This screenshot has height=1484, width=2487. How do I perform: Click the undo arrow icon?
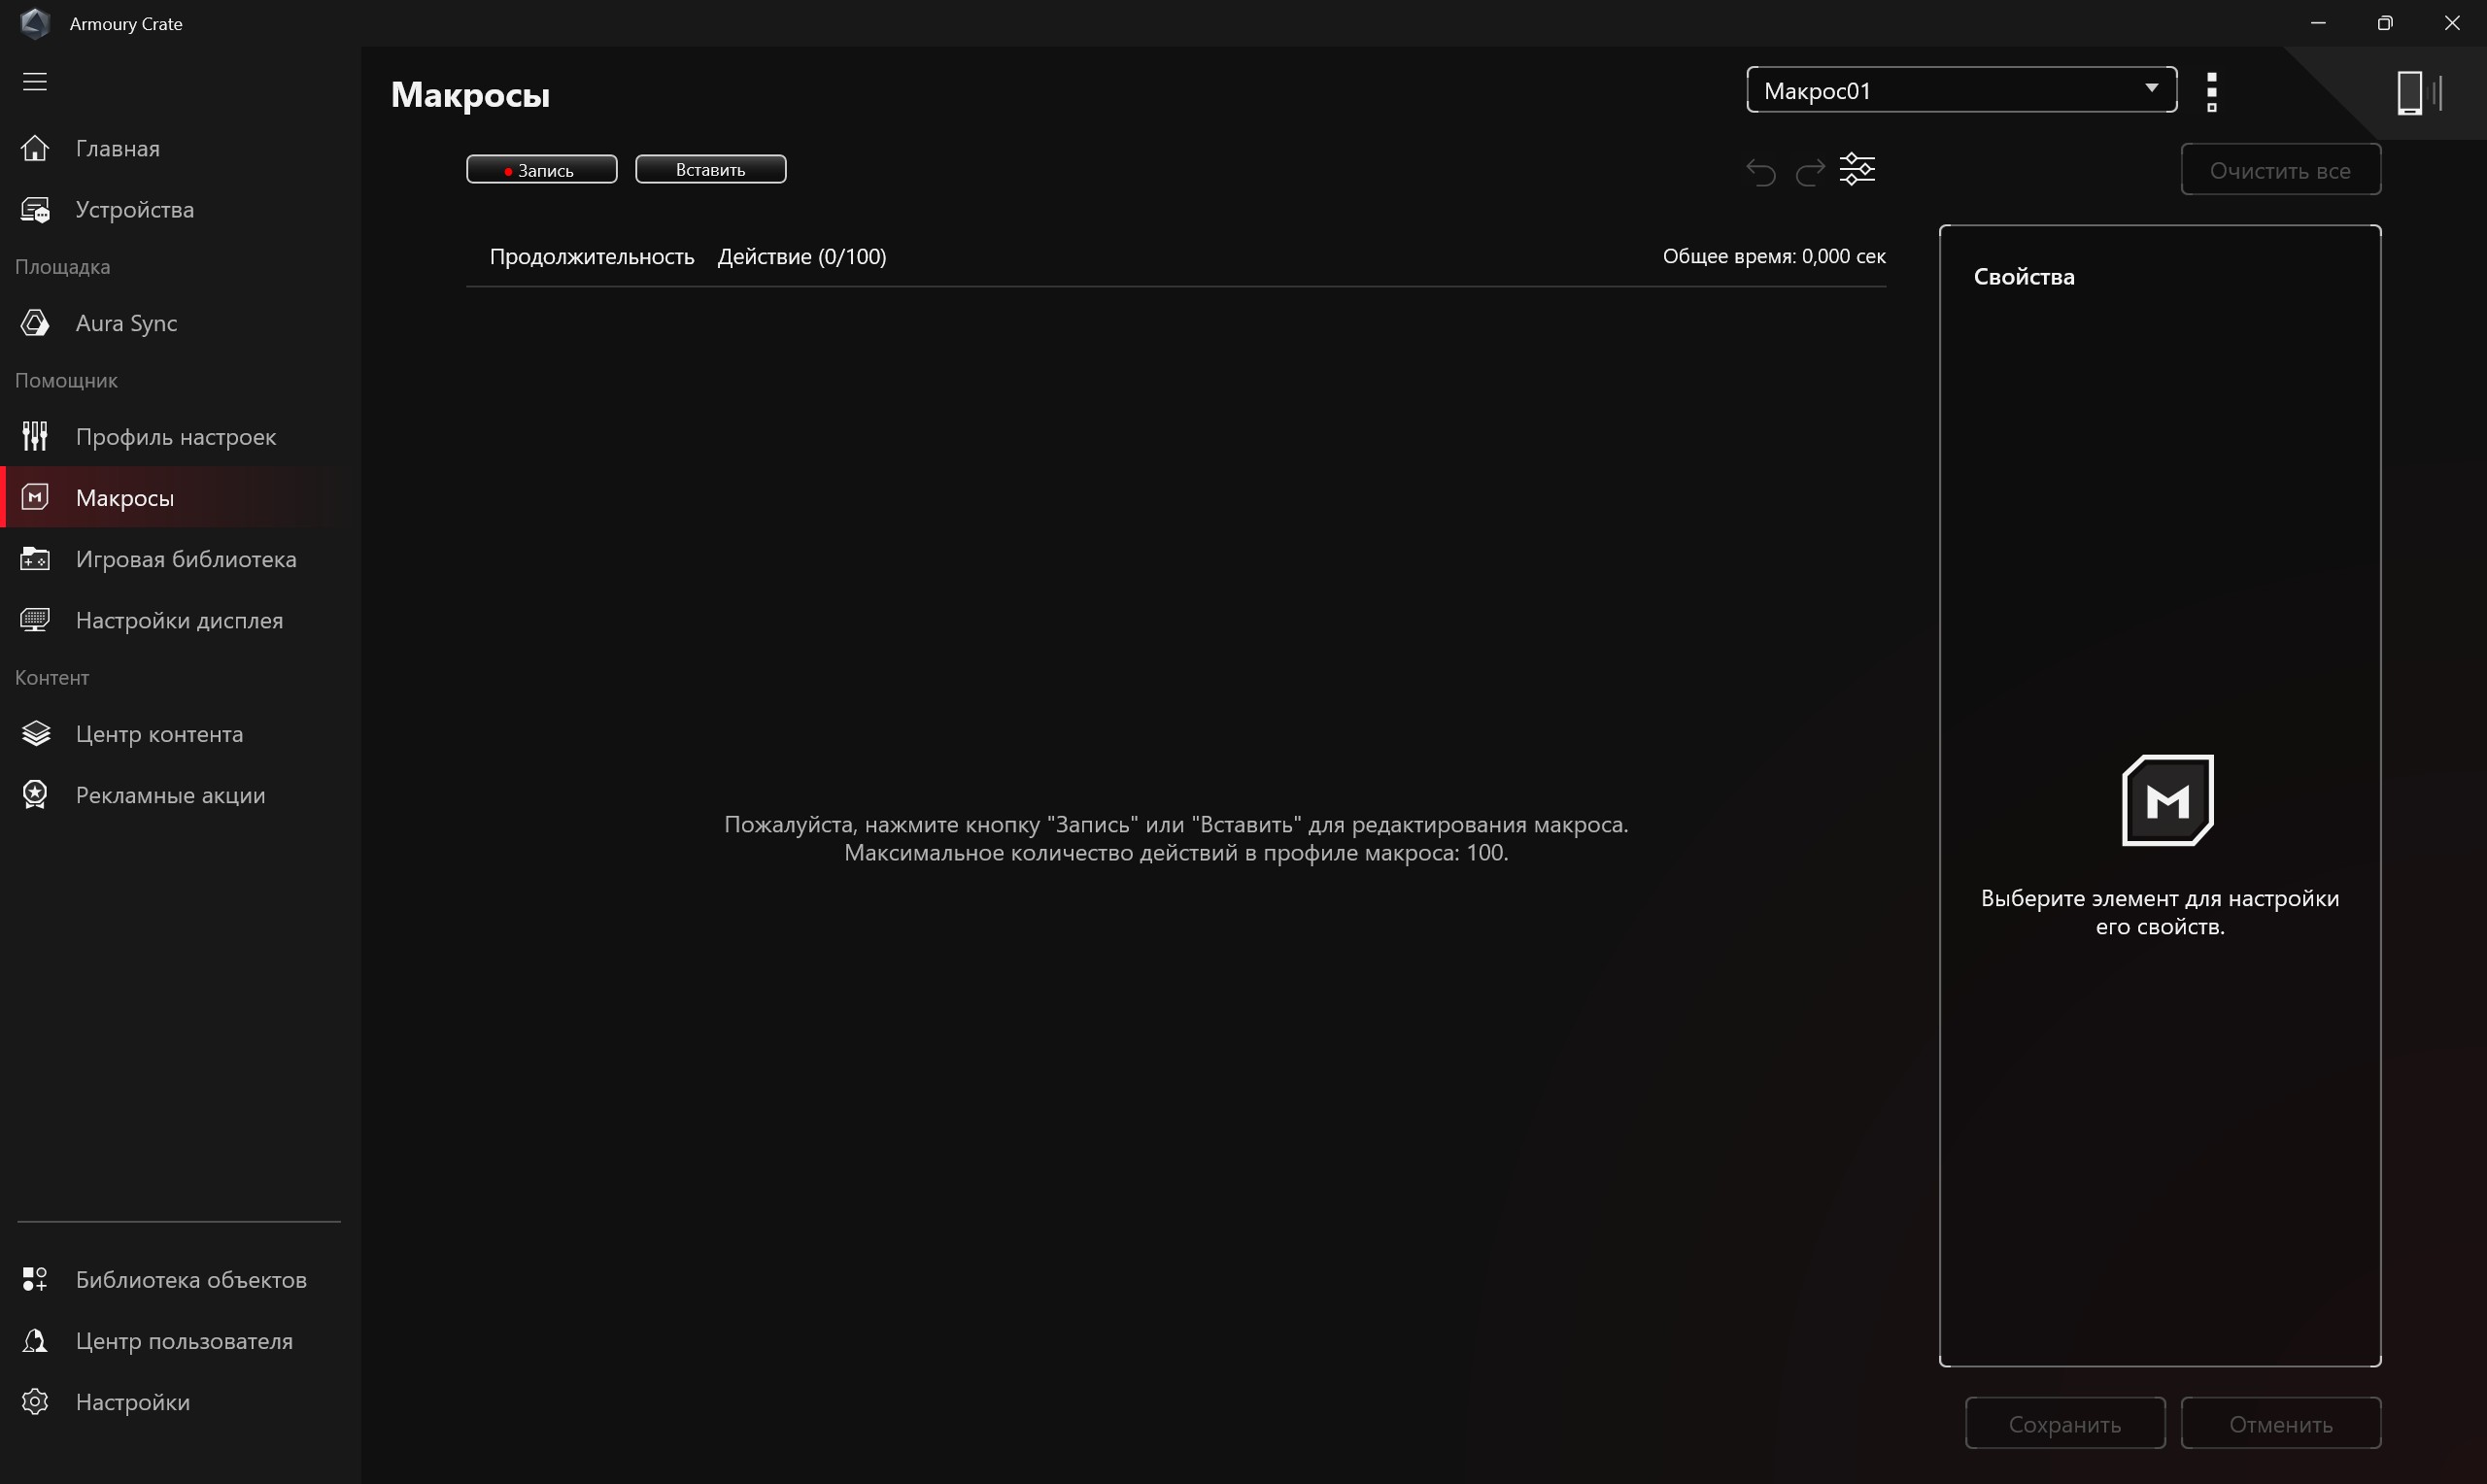click(1761, 172)
